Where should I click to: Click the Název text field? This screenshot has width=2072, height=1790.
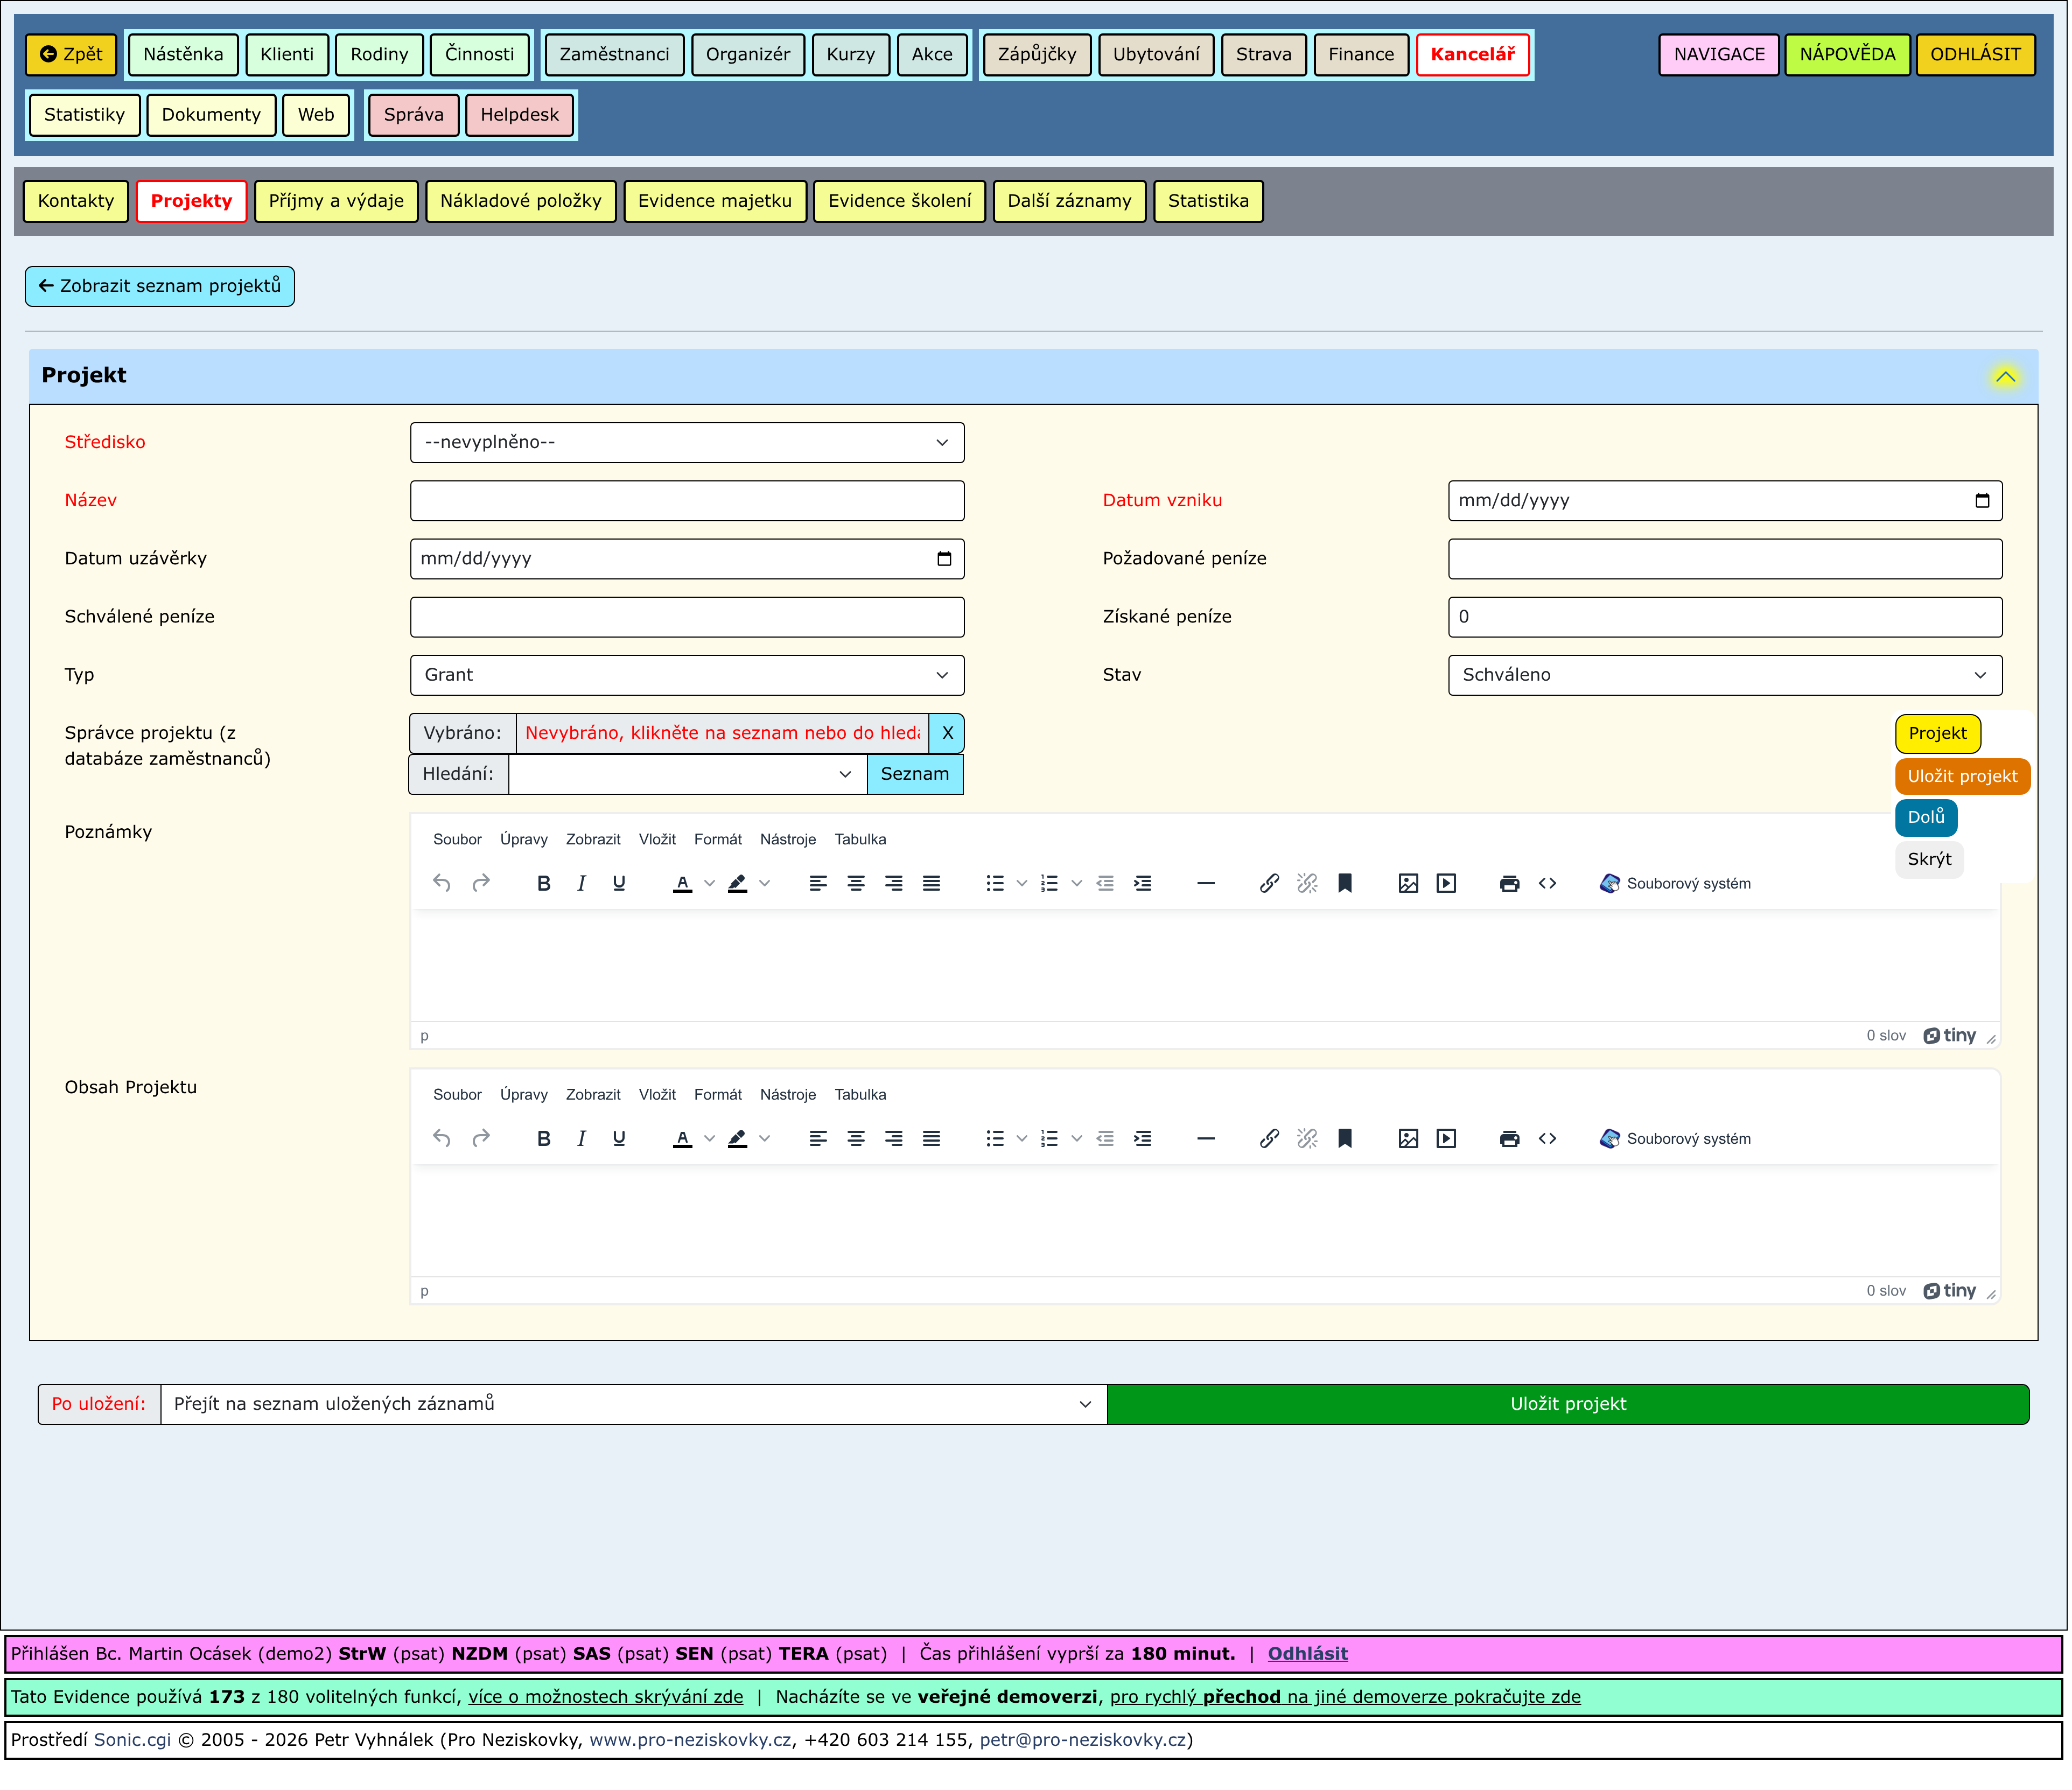click(x=687, y=501)
